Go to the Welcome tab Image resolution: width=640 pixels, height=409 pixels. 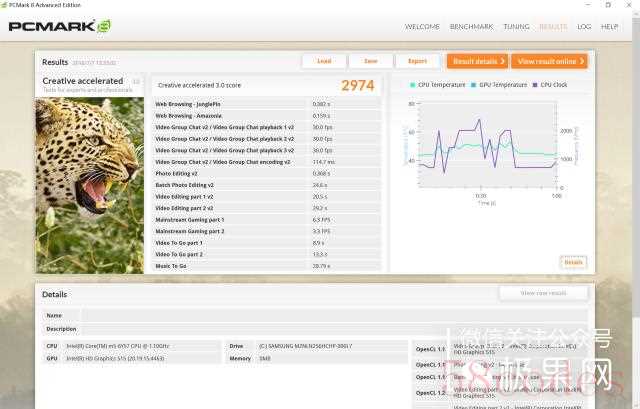pyautogui.click(x=422, y=26)
